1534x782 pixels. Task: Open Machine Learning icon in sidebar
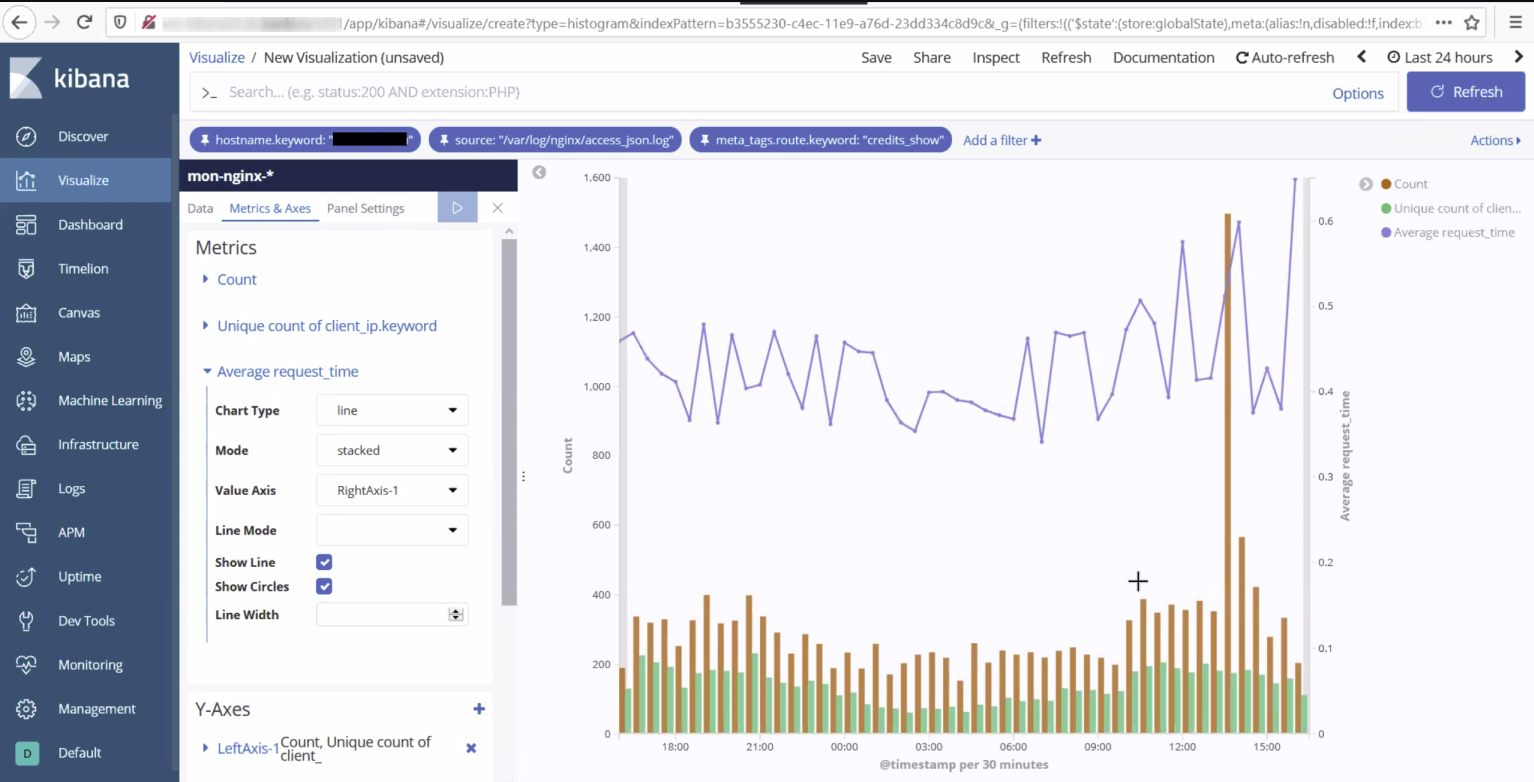(27, 401)
